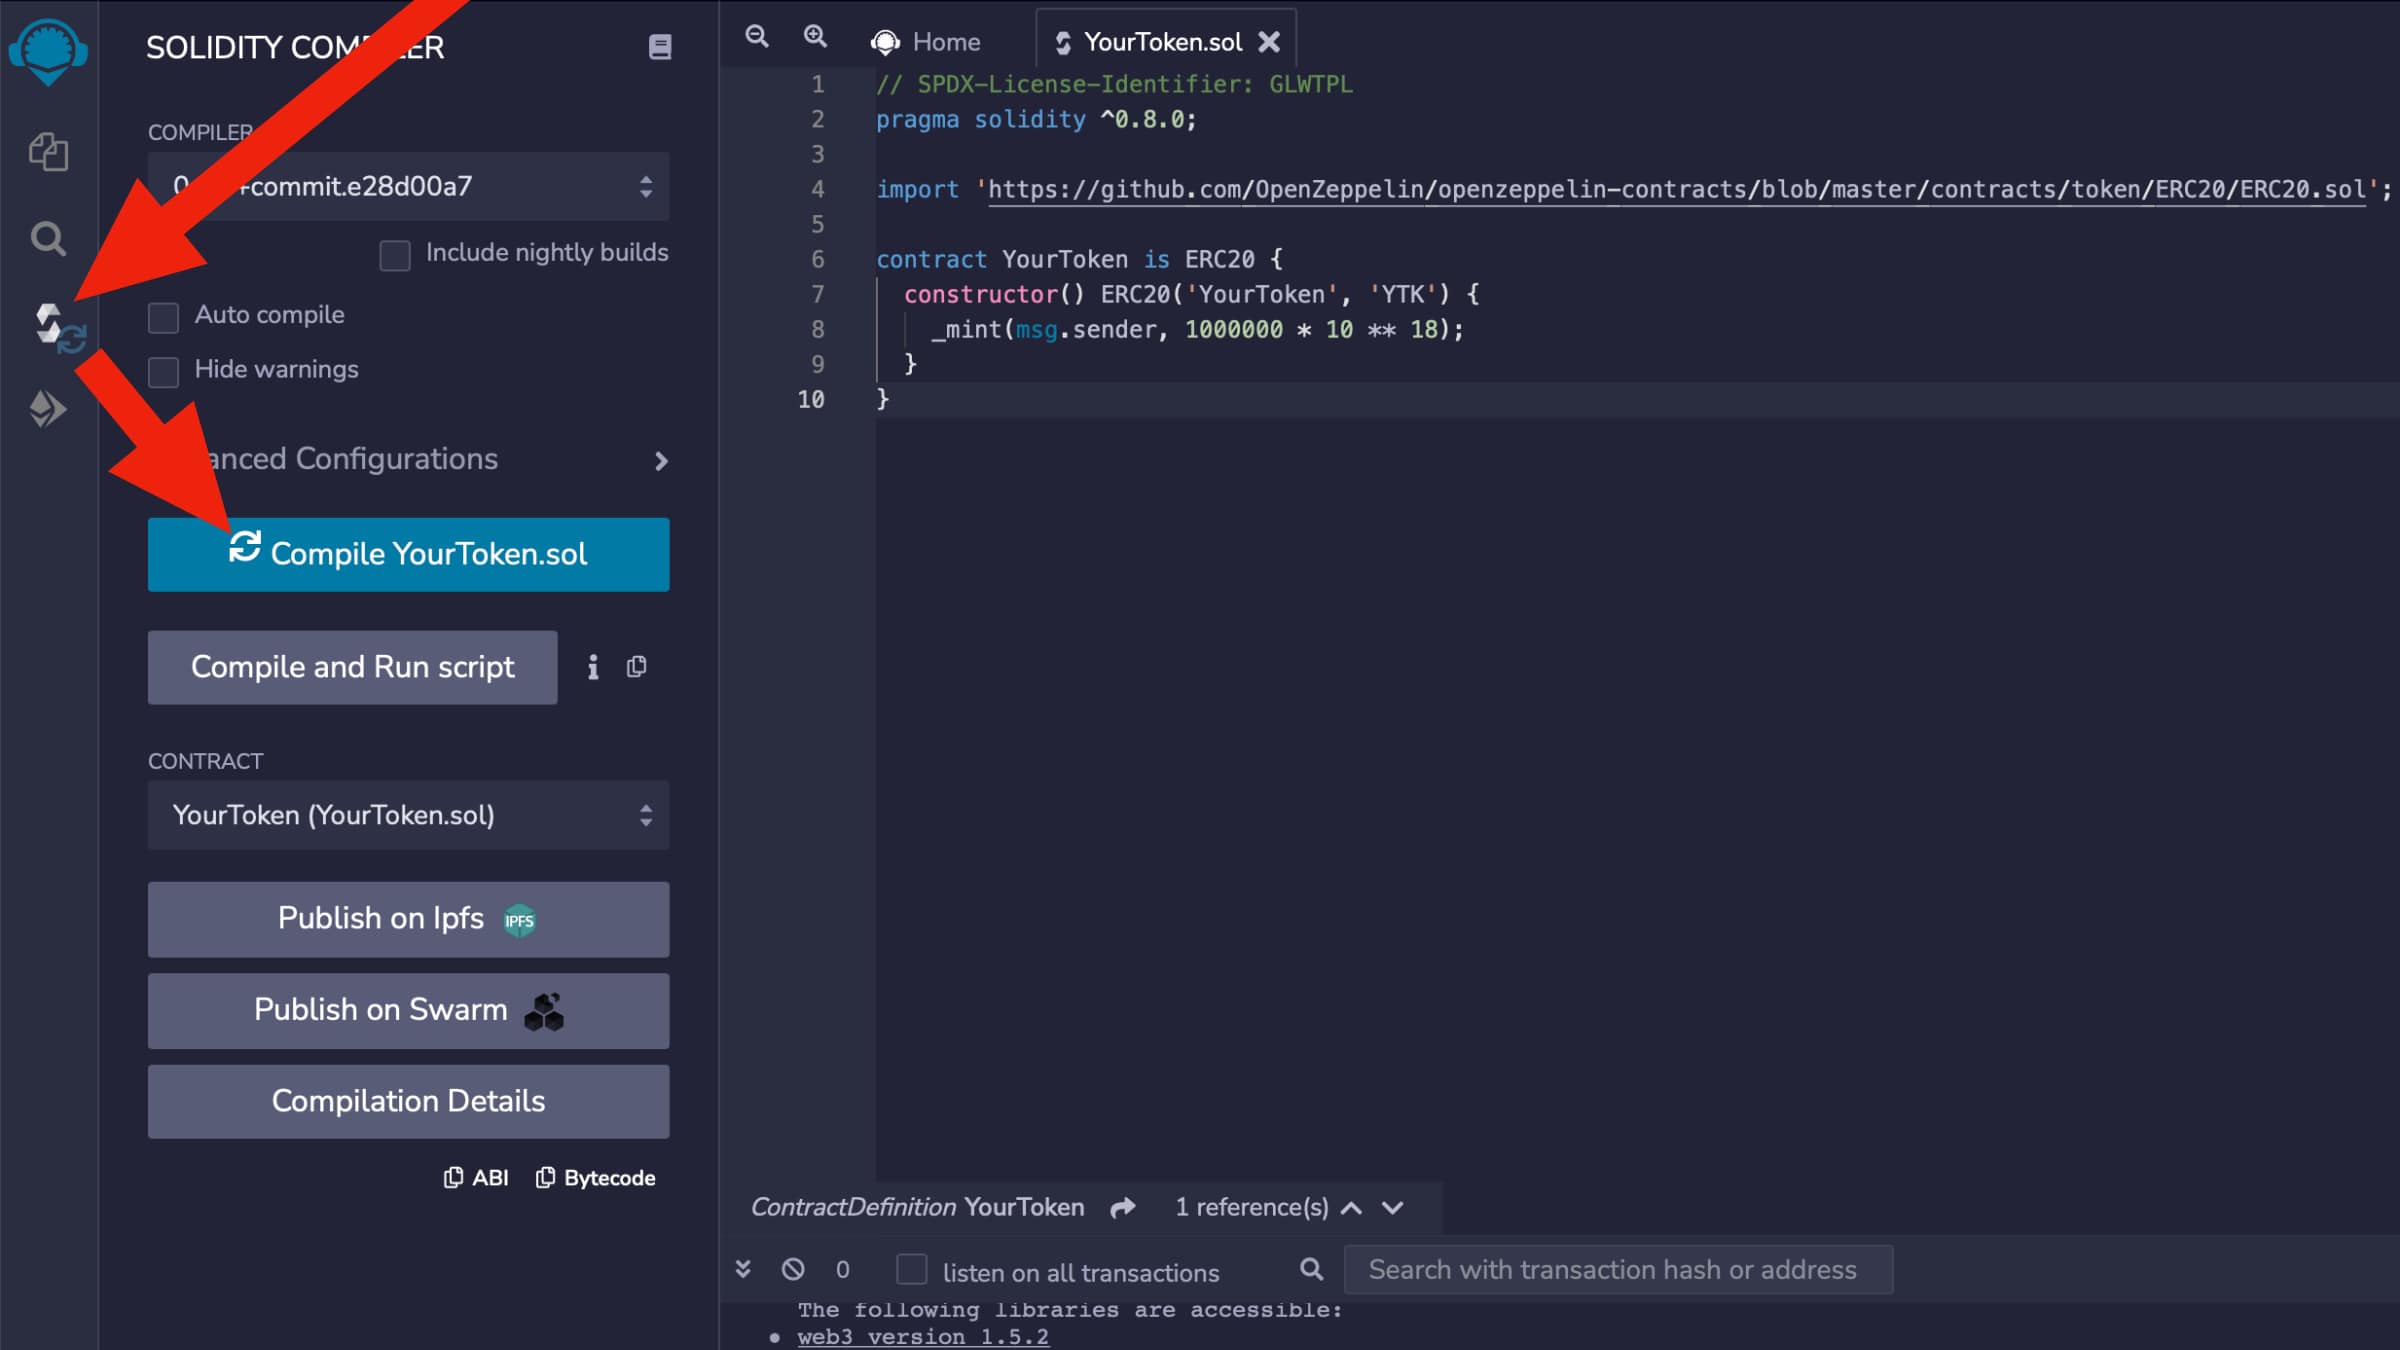Click the zoom in editor icon

pyautogui.click(x=816, y=38)
